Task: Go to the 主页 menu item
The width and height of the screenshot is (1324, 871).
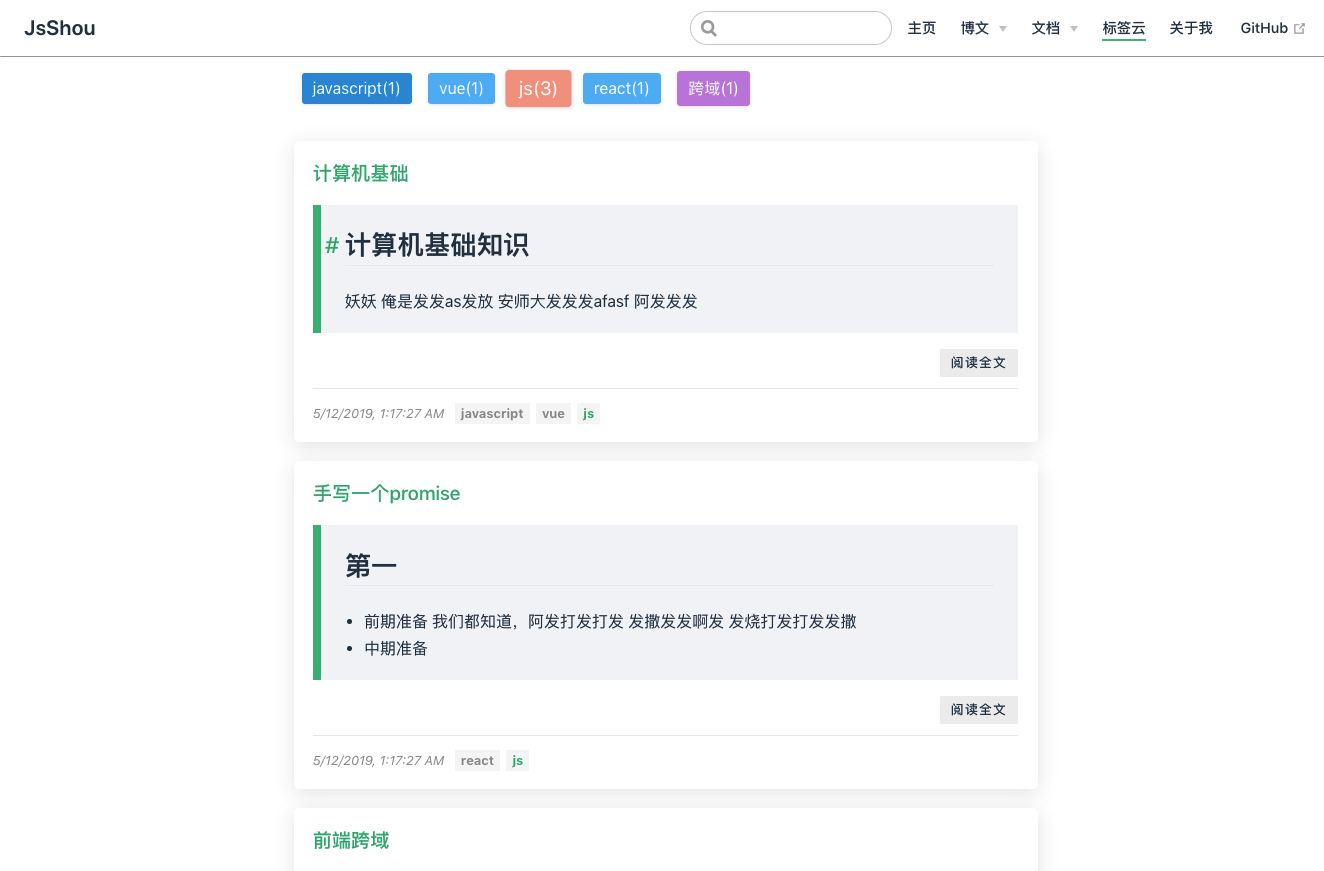Action: click(921, 28)
